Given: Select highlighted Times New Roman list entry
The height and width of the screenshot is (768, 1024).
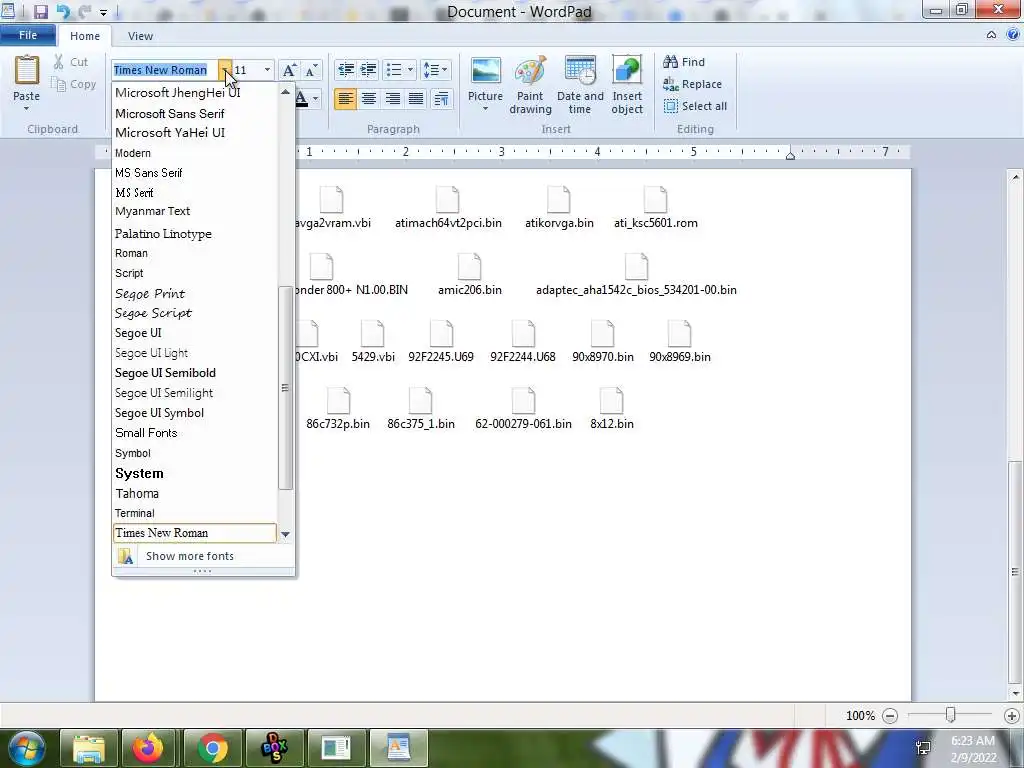Looking at the screenshot, I should tap(195, 533).
